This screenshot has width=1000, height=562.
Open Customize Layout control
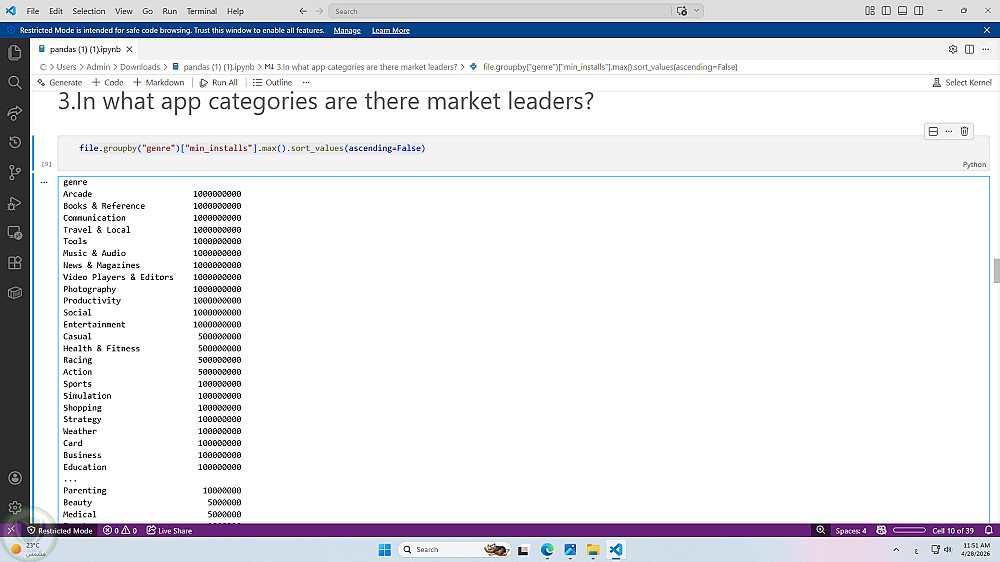(x=870, y=11)
